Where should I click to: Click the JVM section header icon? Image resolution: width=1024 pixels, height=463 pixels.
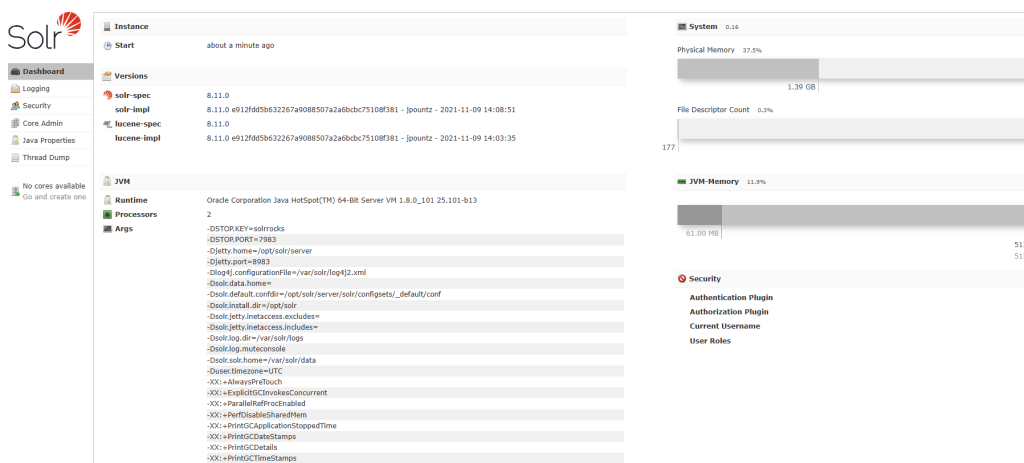pyautogui.click(x=107, y=182)
